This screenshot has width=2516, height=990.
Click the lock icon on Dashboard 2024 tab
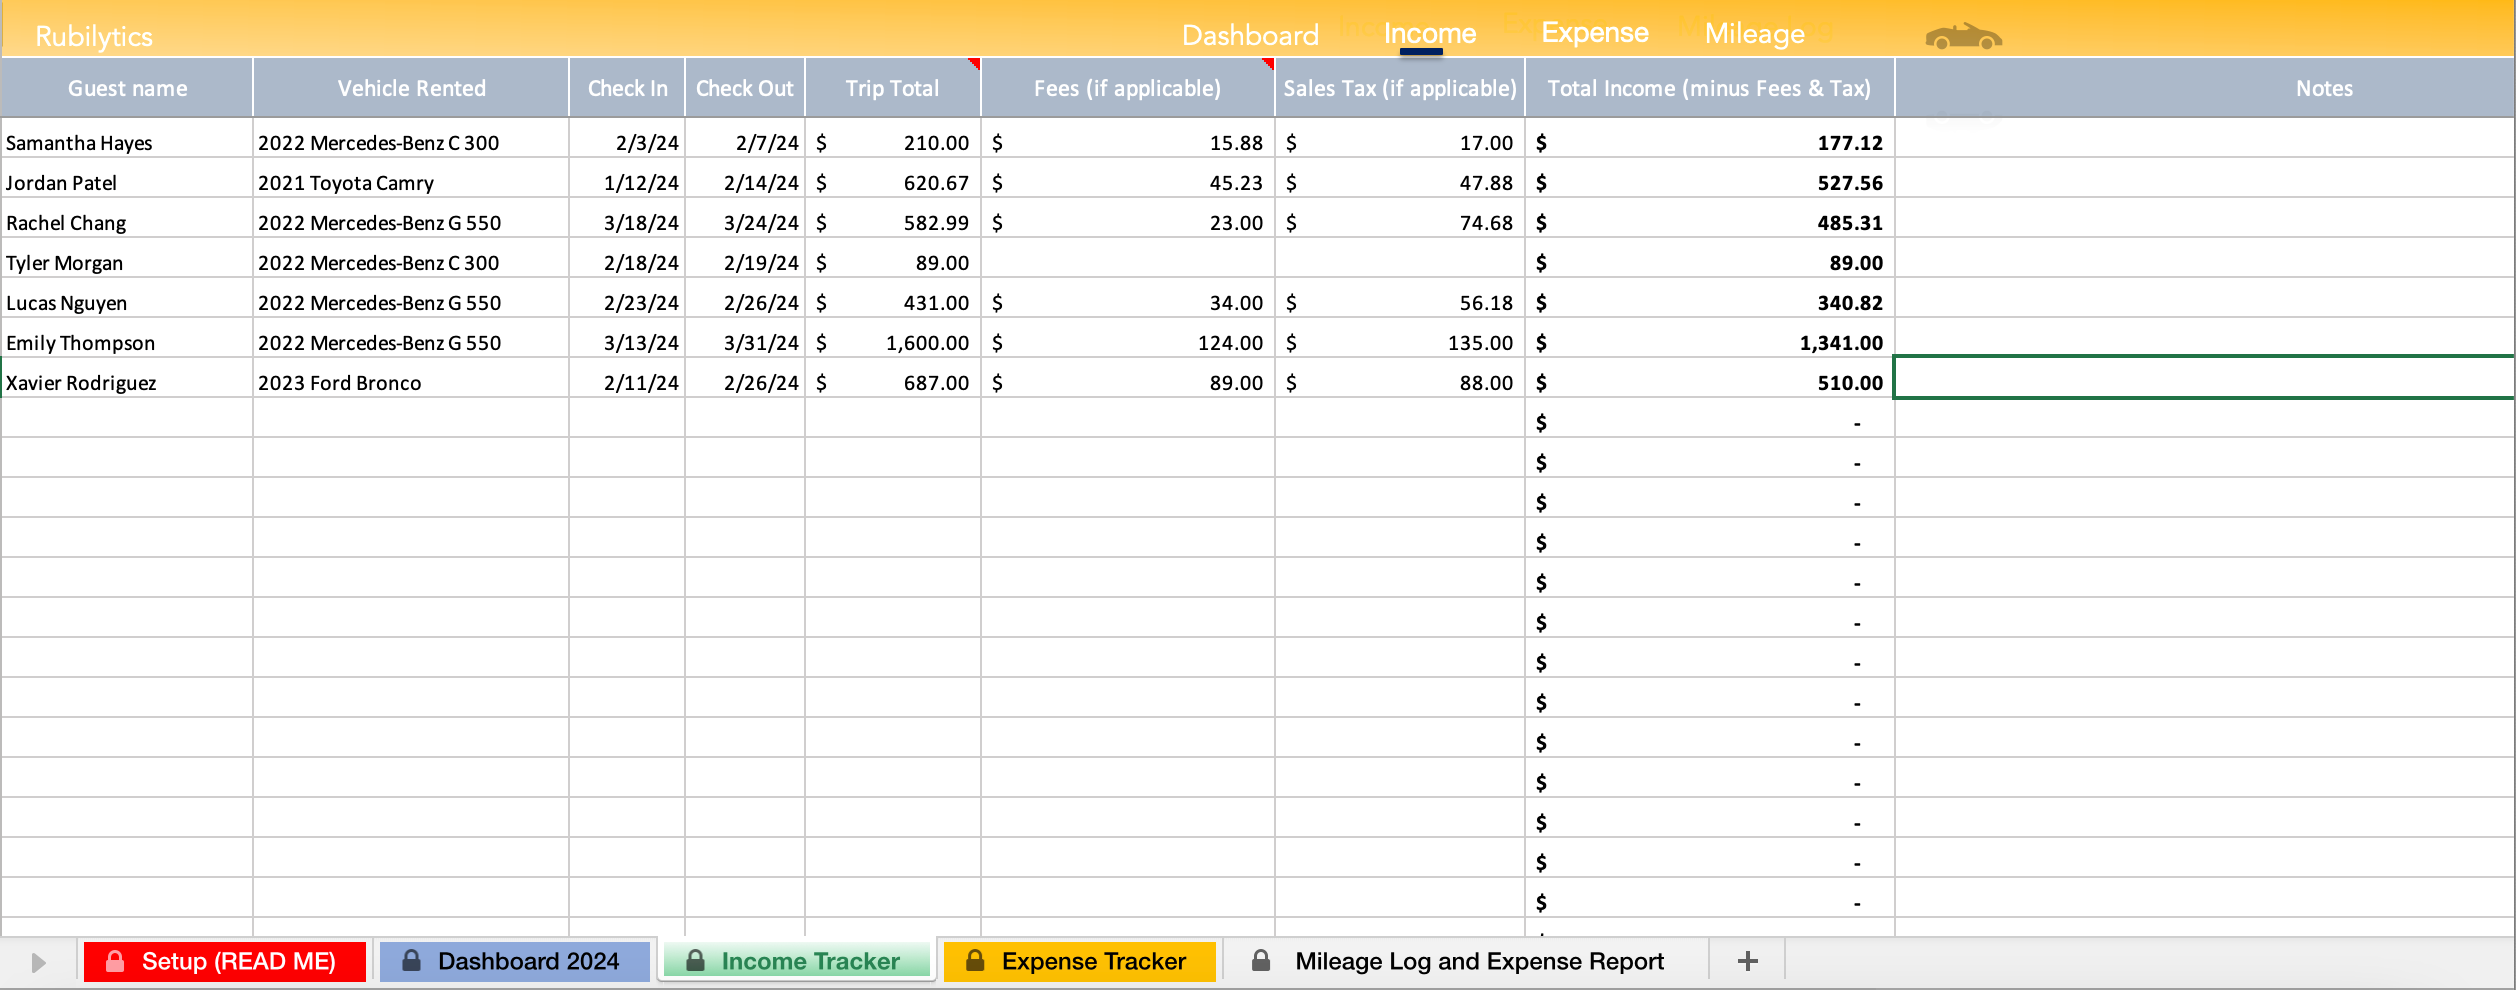point(412,961)
